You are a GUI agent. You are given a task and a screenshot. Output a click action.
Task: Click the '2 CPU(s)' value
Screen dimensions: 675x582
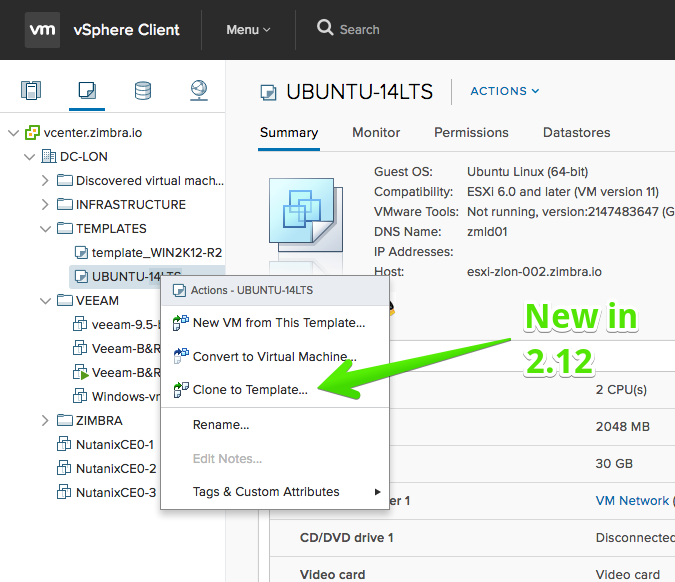click(621, 390)
